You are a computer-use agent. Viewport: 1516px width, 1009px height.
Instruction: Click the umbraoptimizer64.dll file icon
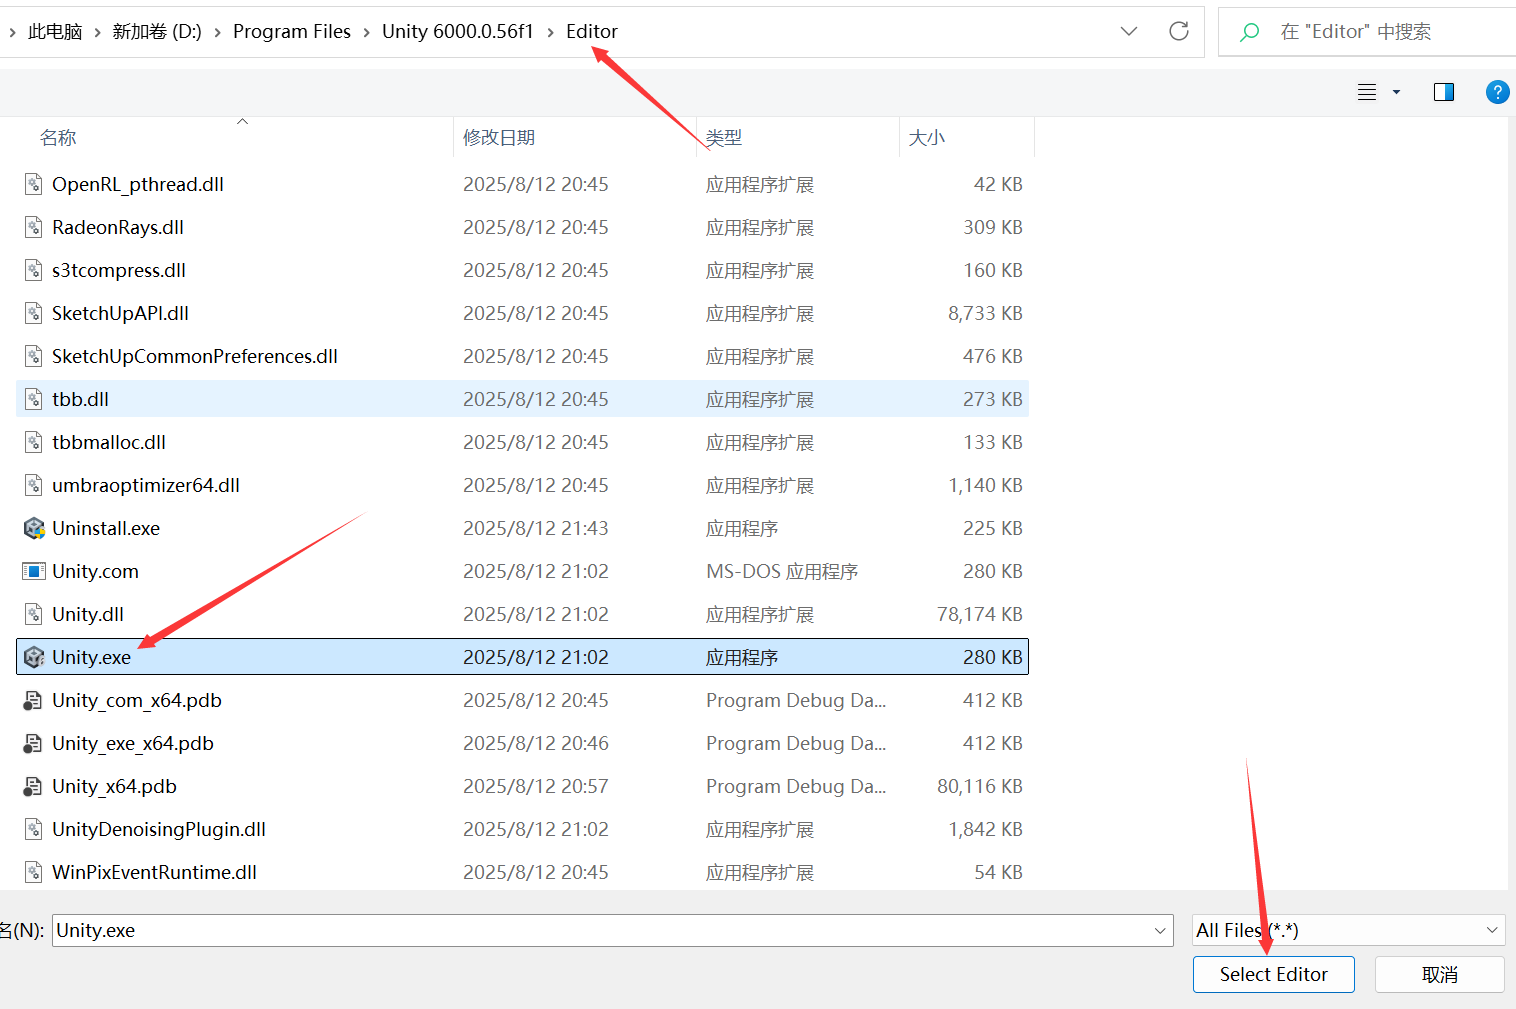click(x=34, y=485)
